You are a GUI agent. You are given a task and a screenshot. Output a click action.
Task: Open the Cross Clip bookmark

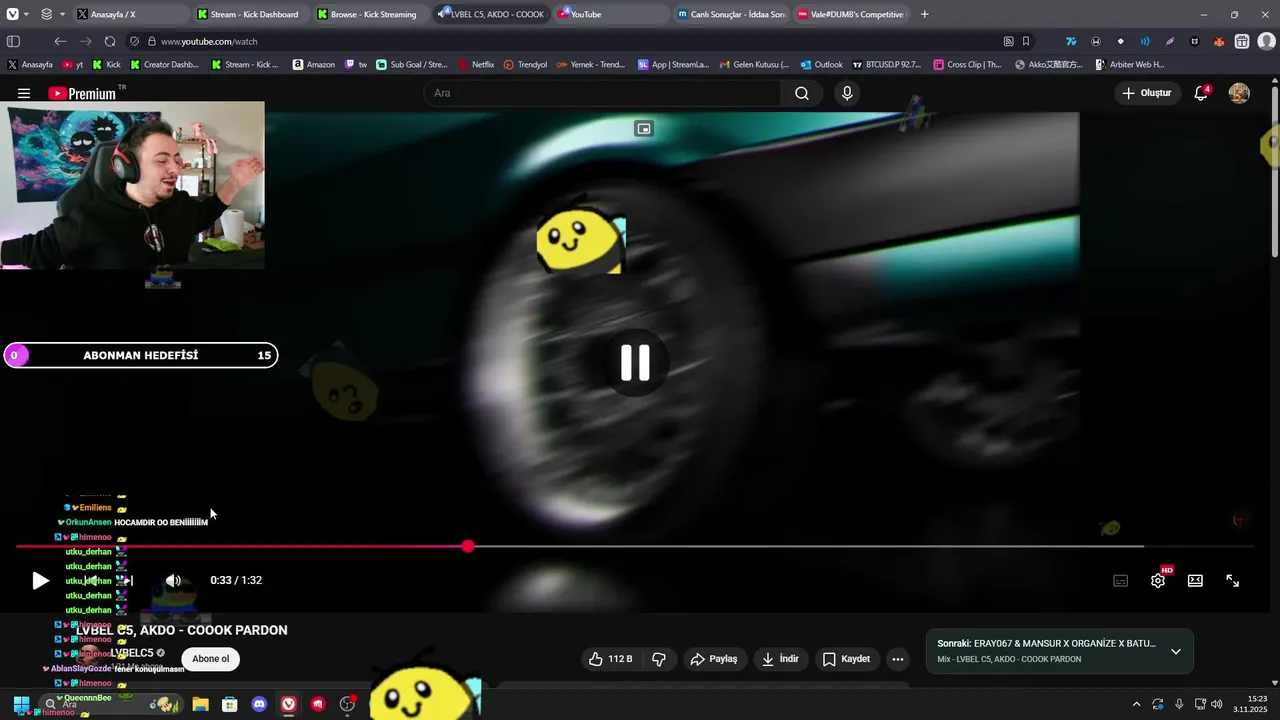click(967, 64)
